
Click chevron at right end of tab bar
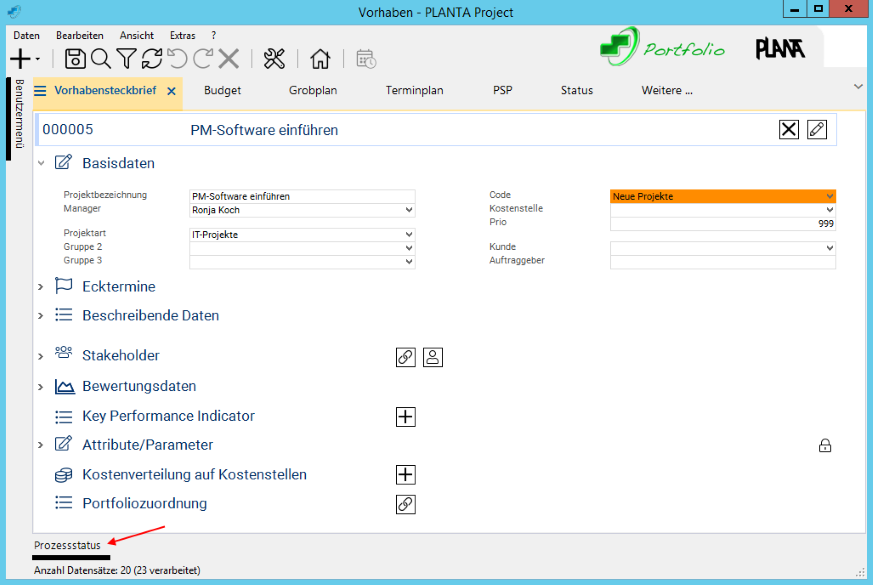click(858, 86)
